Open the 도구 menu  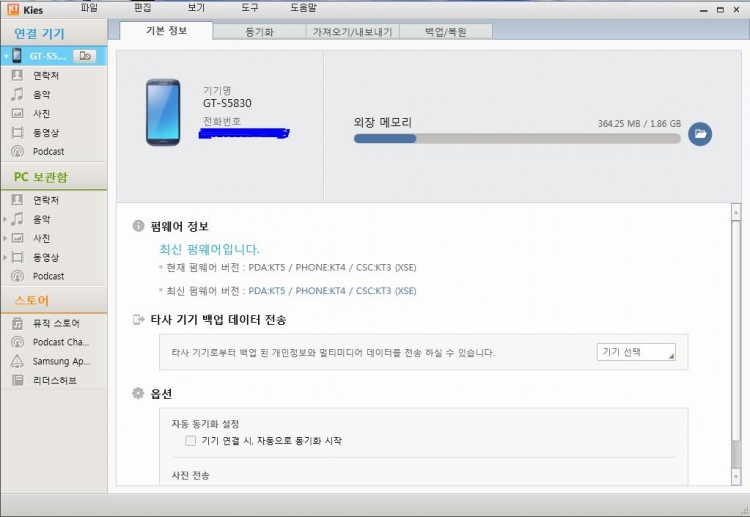(250, 8)
